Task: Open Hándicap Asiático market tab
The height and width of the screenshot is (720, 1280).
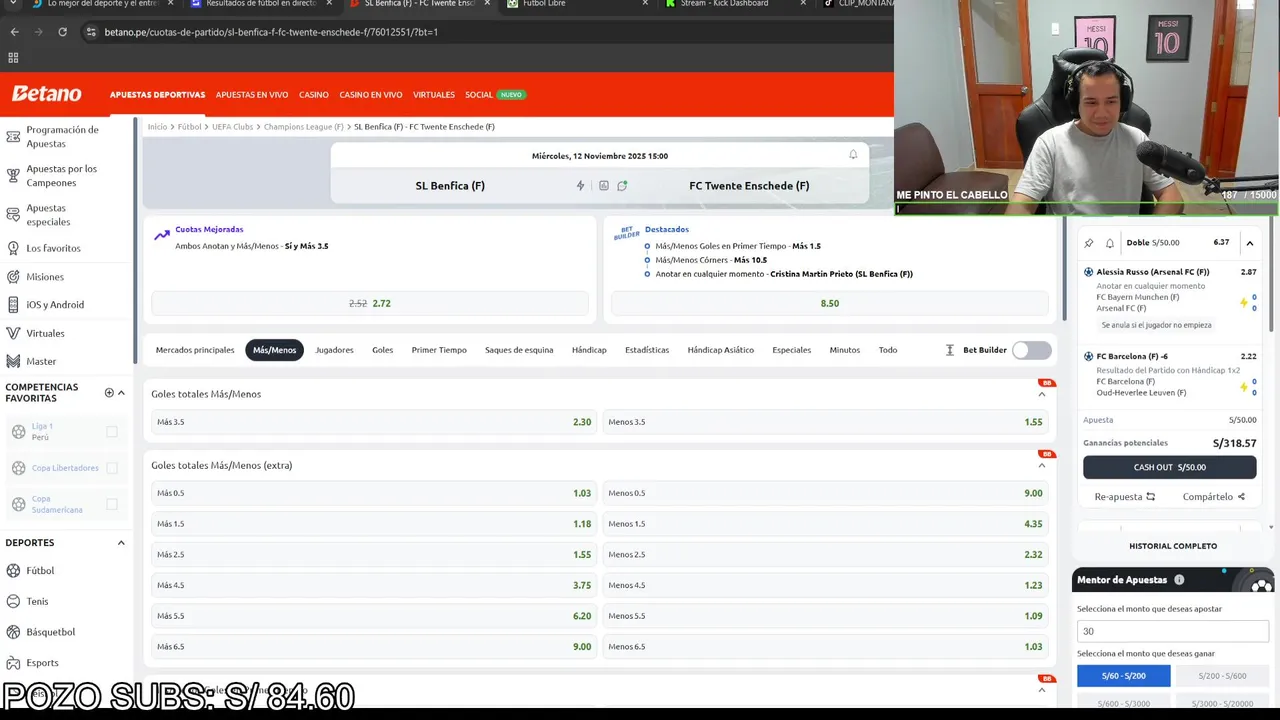Action: (x=720, y=350)
